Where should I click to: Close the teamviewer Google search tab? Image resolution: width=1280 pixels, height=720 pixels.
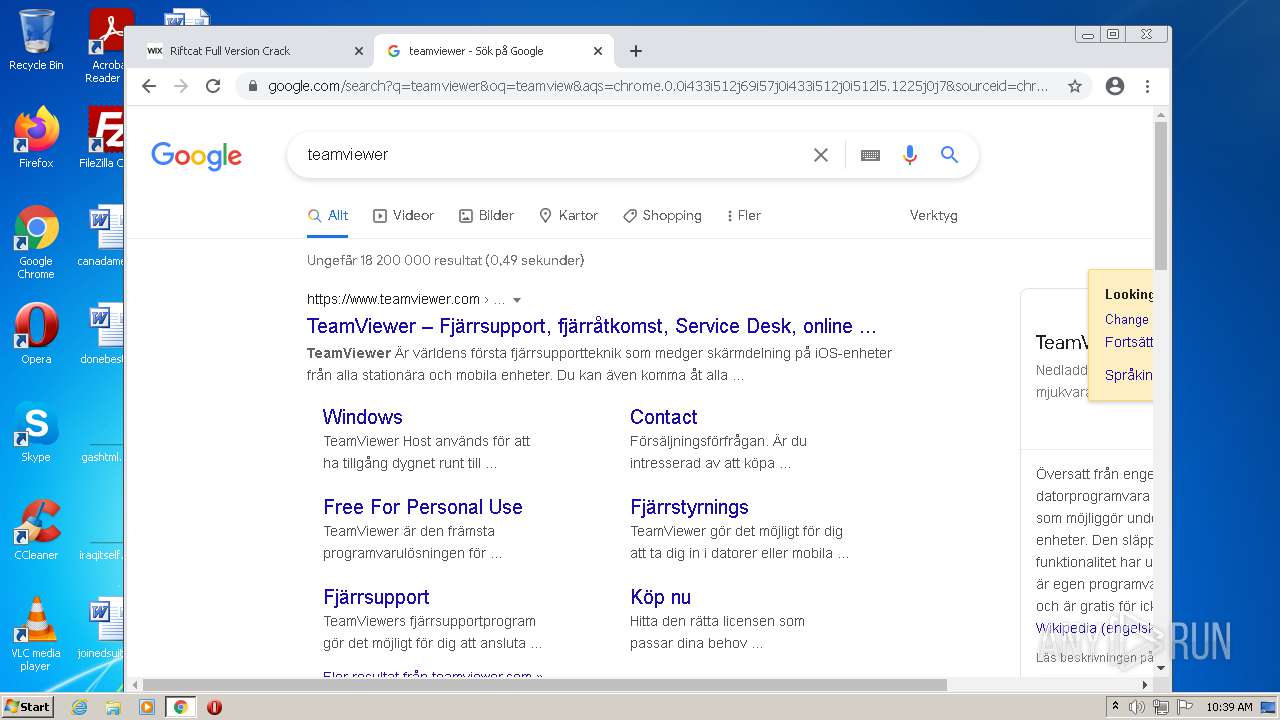598,51
